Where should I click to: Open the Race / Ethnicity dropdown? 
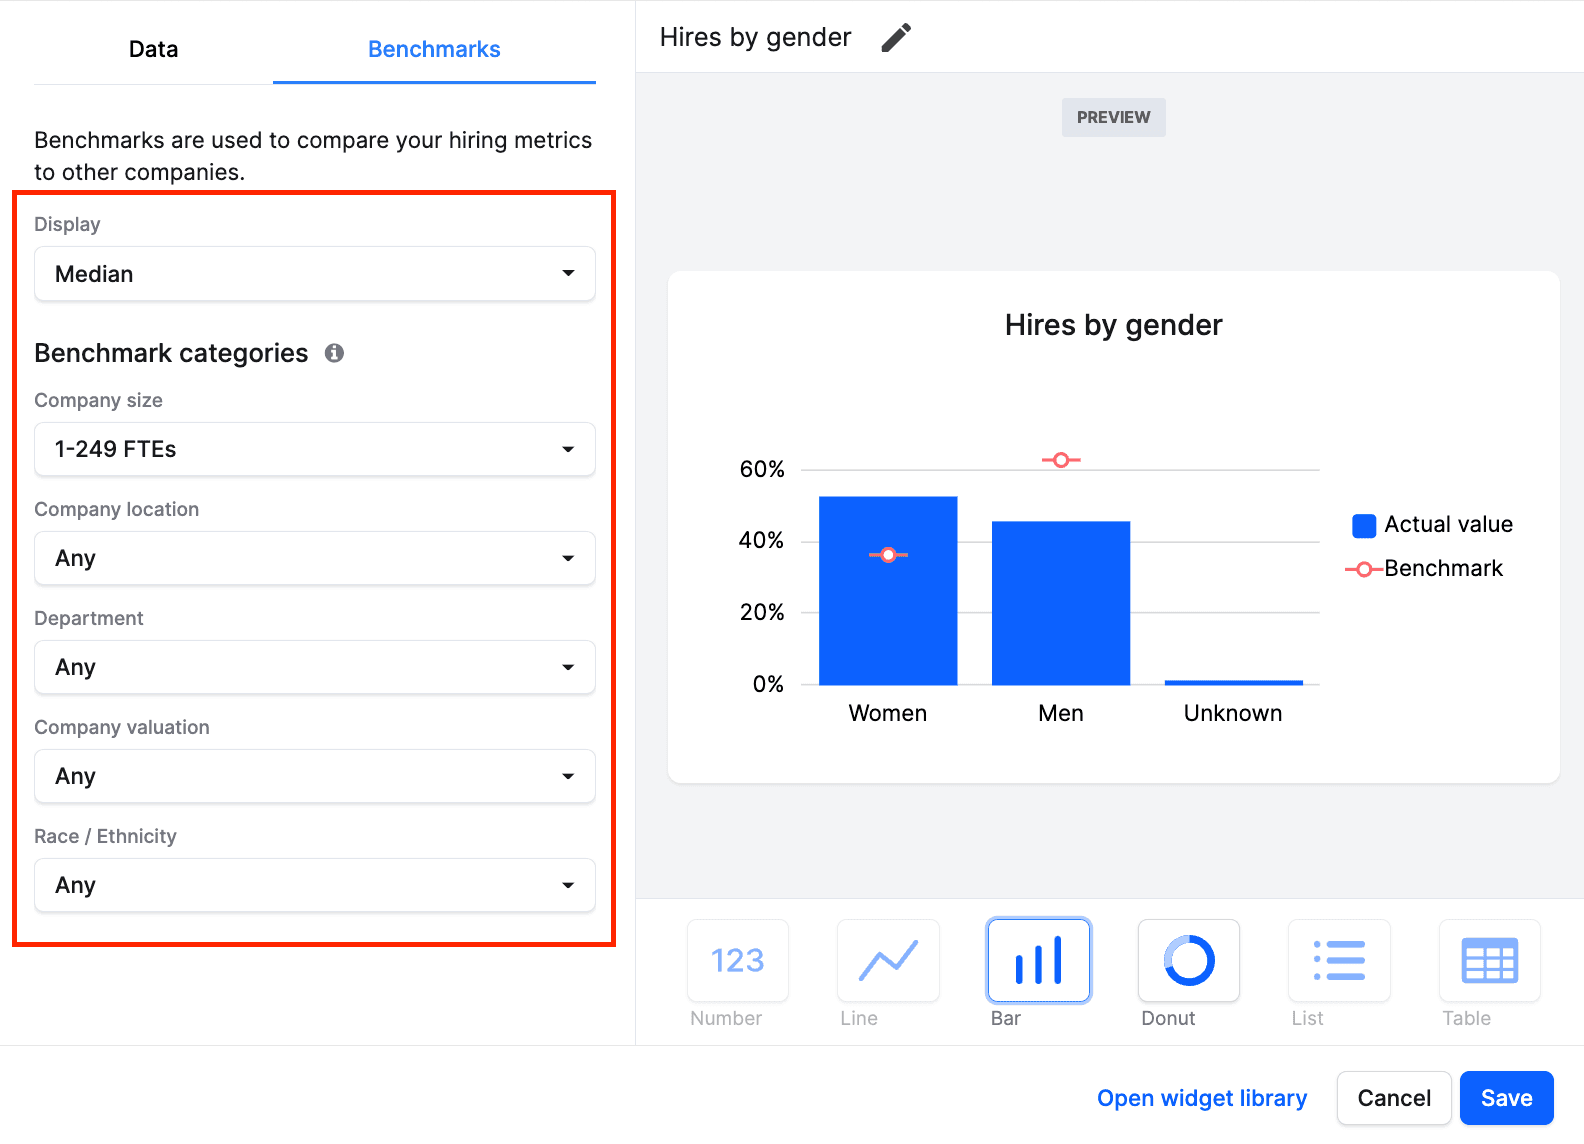click(315, 885)
